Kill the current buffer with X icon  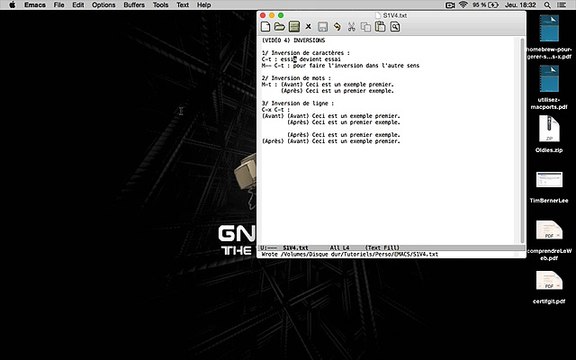(x=308, y=27)
